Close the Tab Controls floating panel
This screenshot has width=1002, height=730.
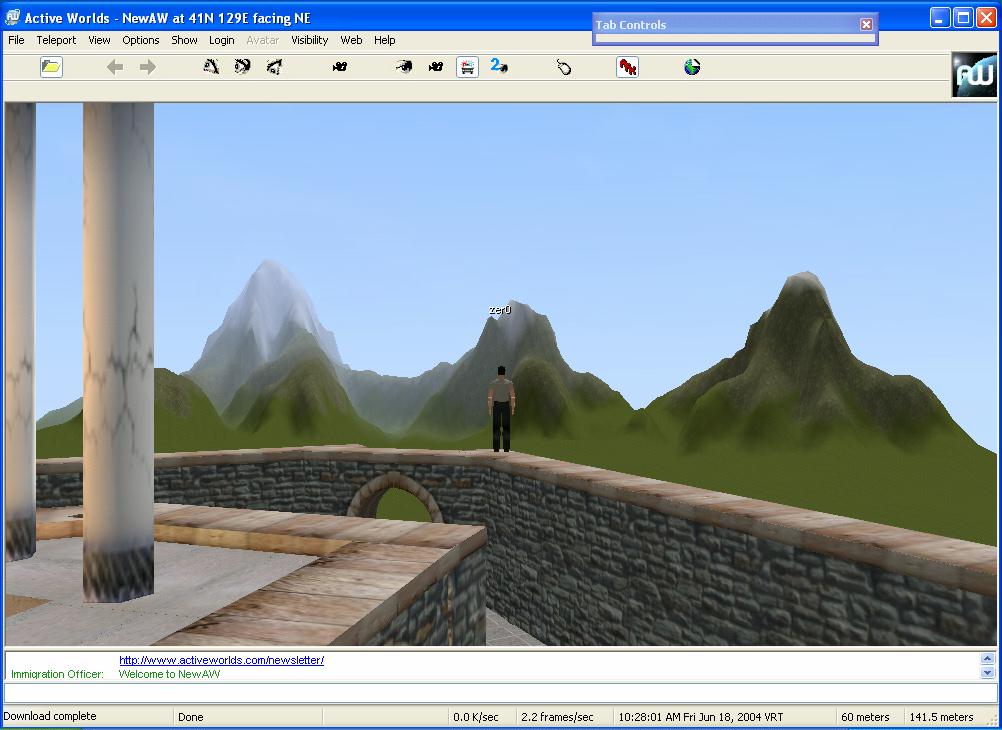coord(866,24)
